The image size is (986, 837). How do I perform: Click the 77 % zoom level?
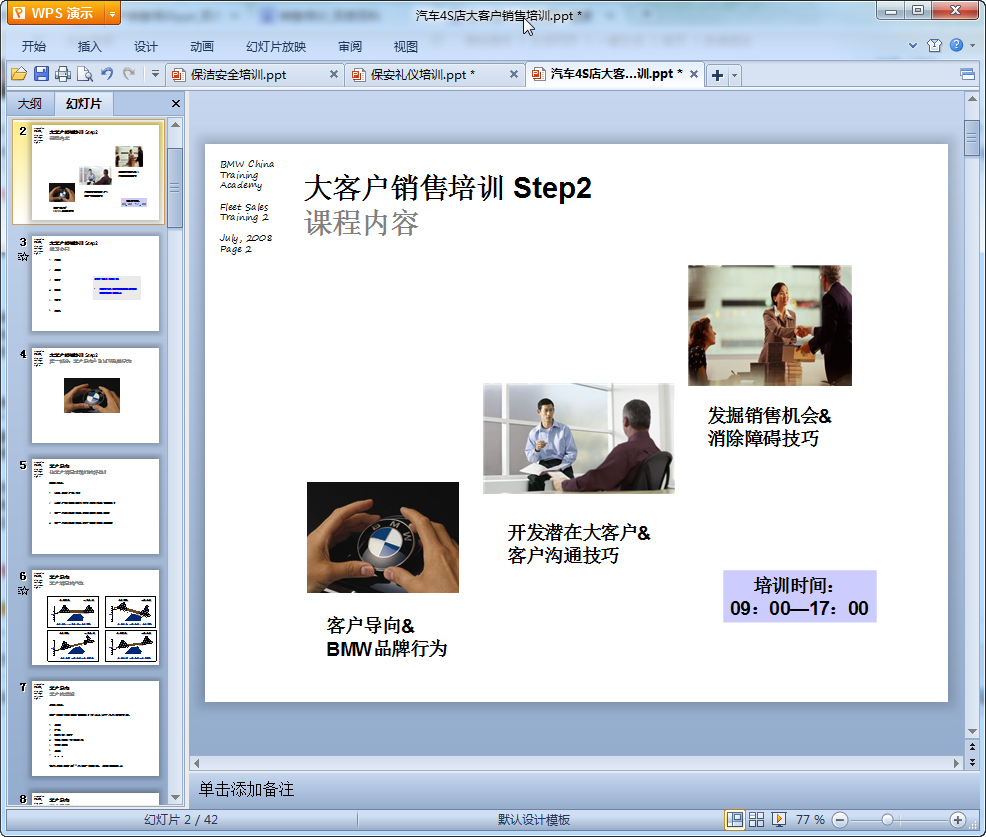pyautogui.click(x=810, y=819)
